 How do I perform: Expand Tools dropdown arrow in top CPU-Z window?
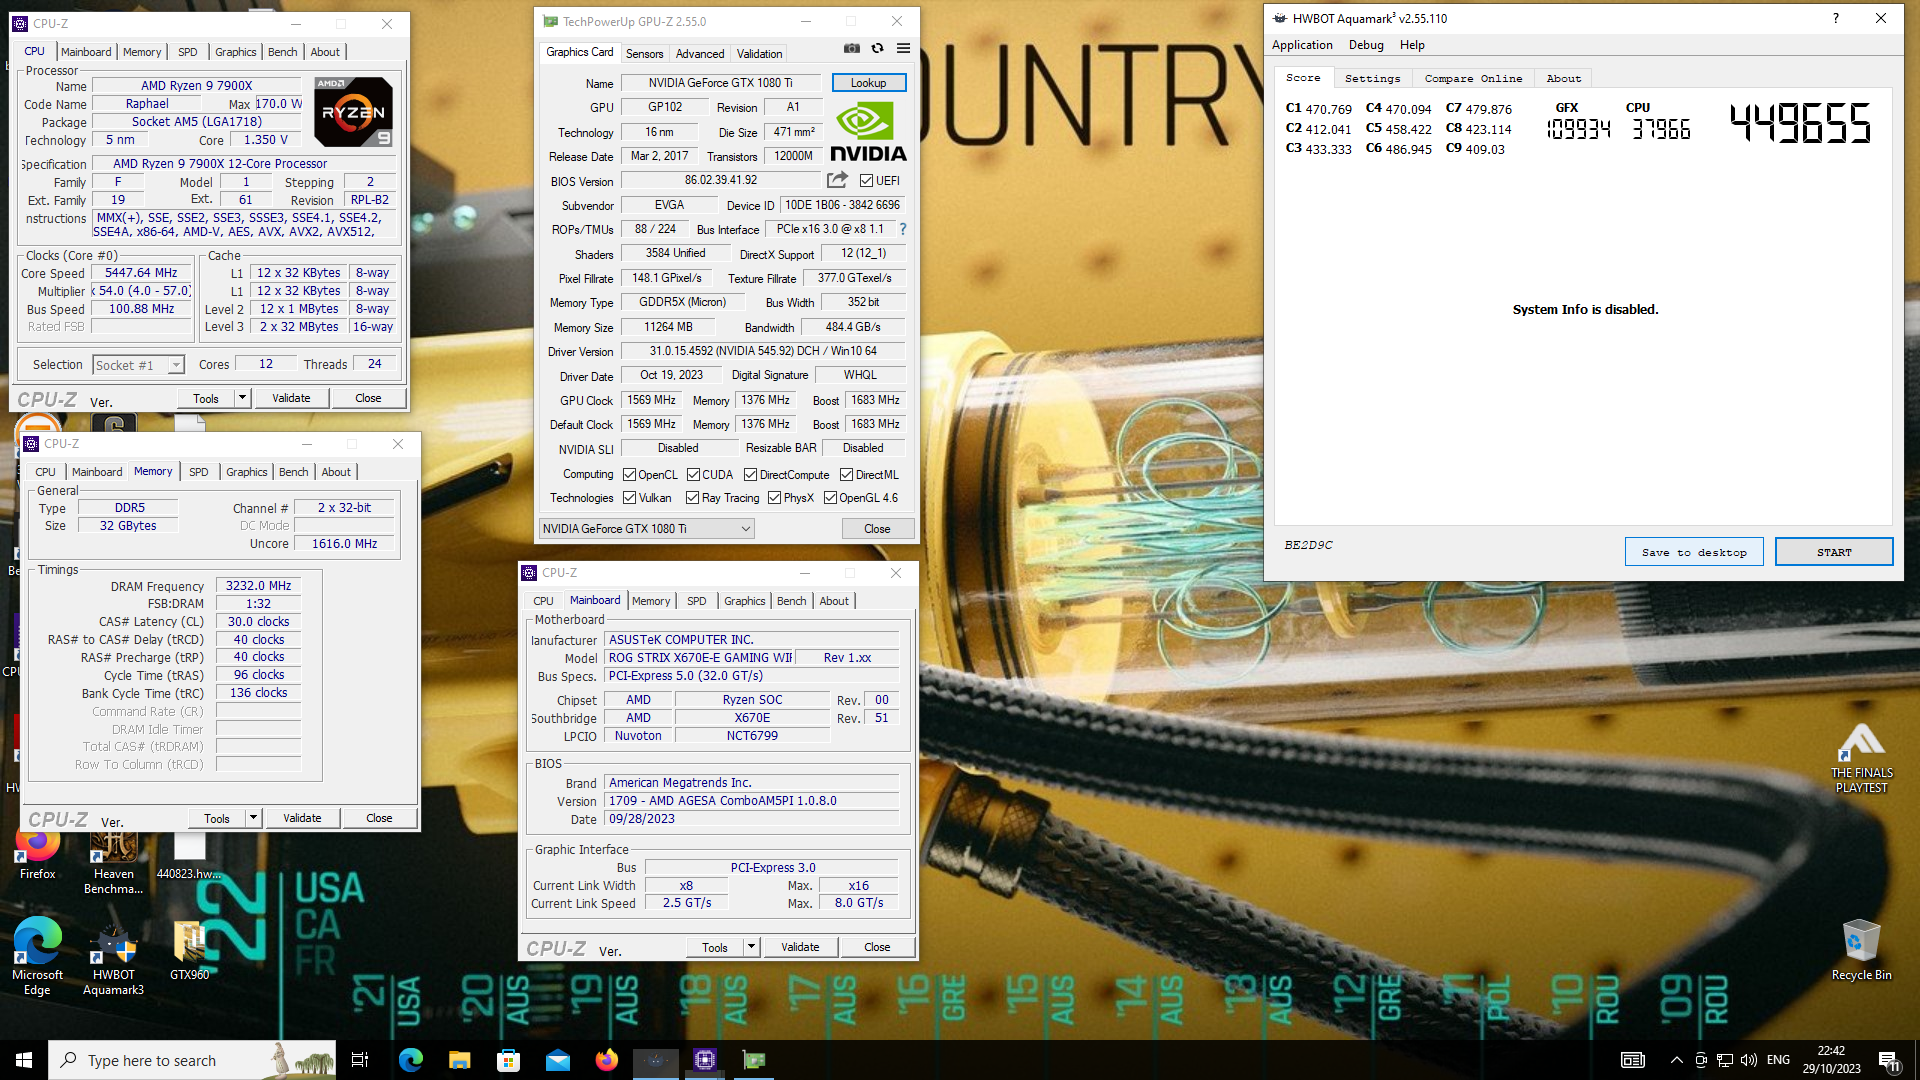242,398
